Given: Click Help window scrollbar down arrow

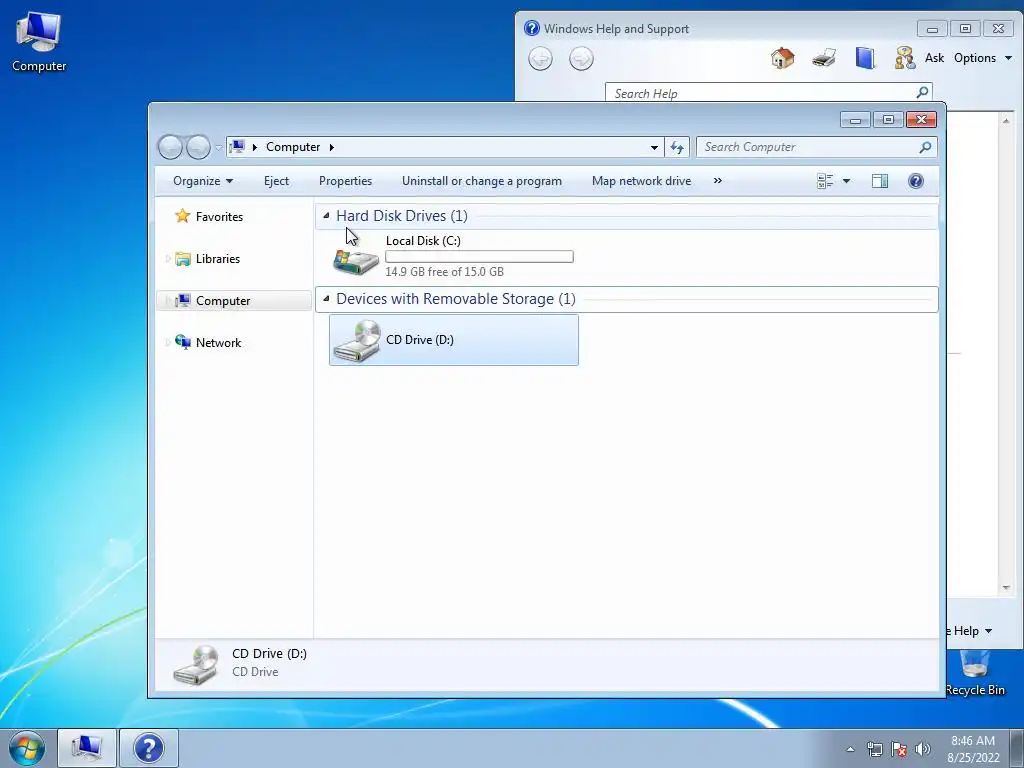Looking at the screenshot, I should 1006,588.
